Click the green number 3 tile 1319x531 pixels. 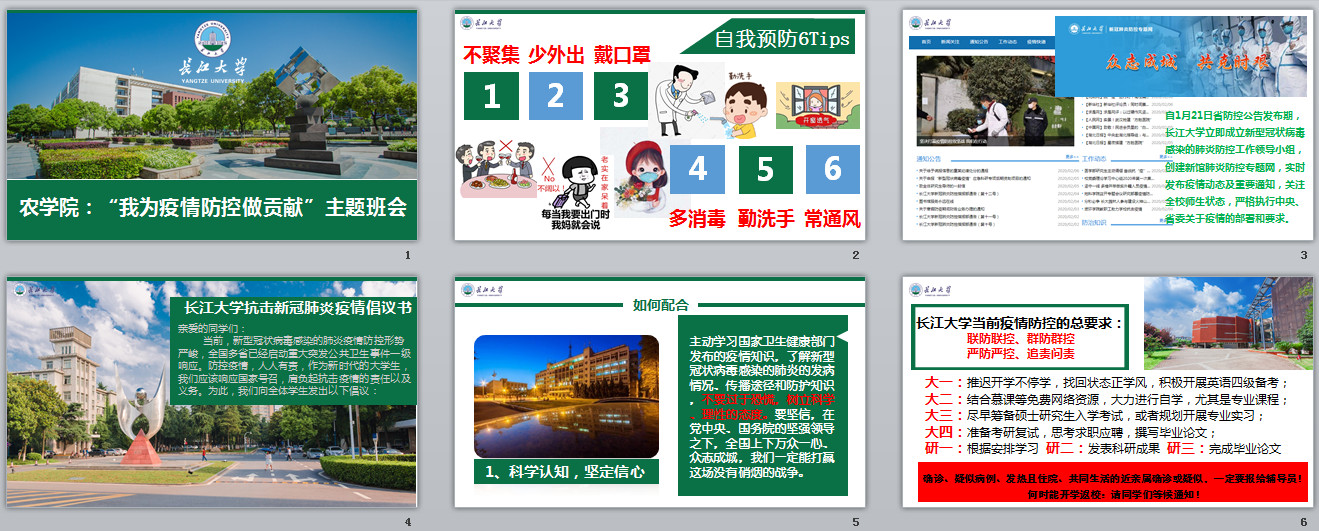pyautogui.click(x=621, y=96)
